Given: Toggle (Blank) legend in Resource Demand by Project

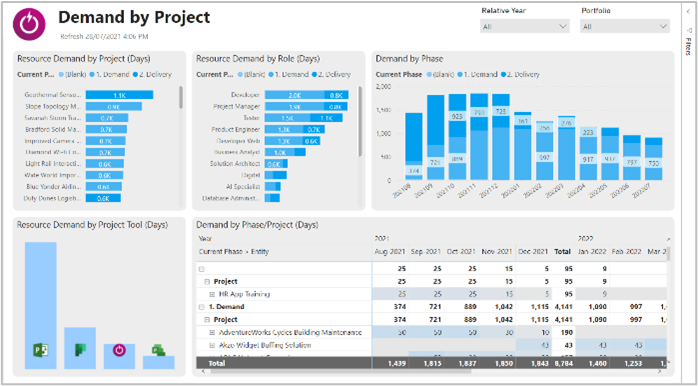Looking at the screenshot, I should (73, 75).
